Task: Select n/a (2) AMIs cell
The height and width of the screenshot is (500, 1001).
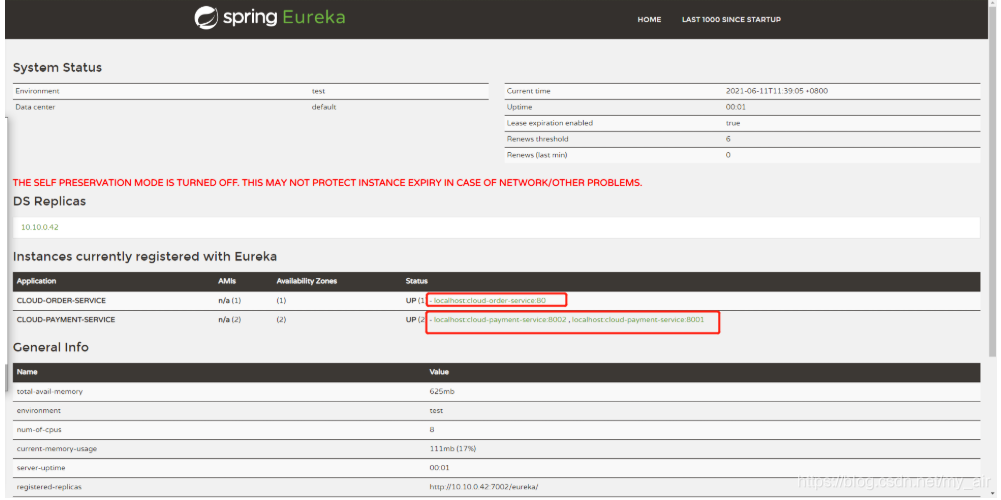Action: [x=230, y=319]
